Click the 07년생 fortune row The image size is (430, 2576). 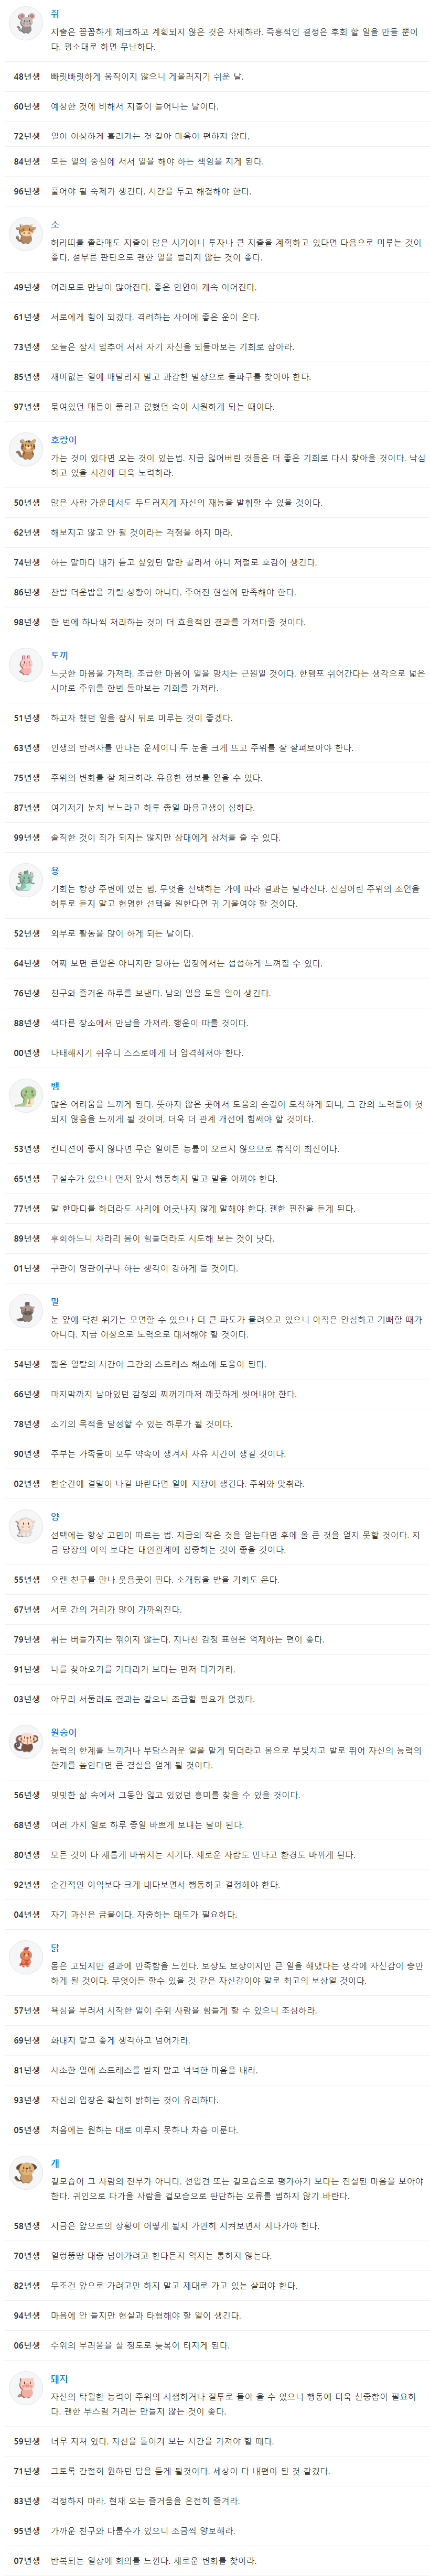215,2561
